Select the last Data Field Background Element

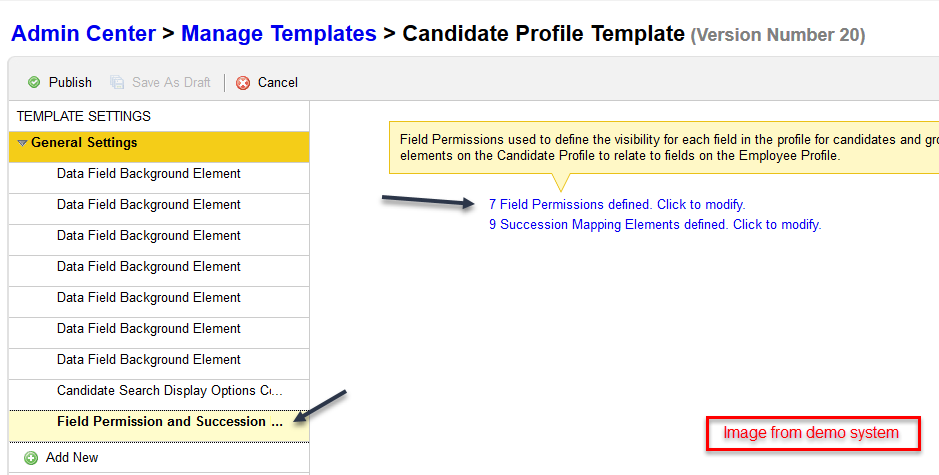(x=159, y=359)
